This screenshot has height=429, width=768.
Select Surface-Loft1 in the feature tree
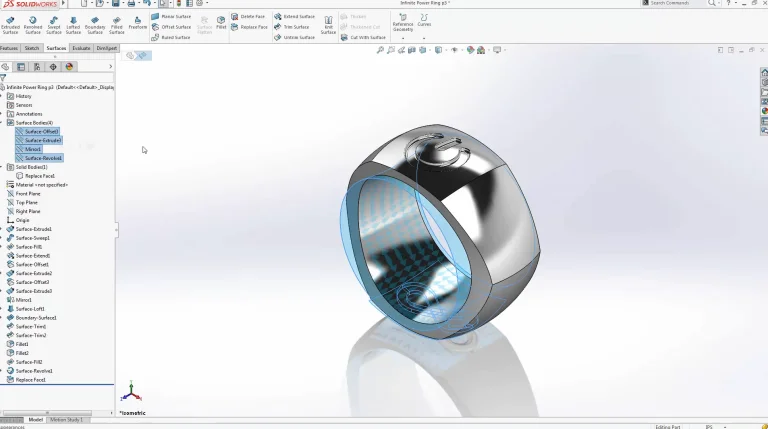click(30, 309)
